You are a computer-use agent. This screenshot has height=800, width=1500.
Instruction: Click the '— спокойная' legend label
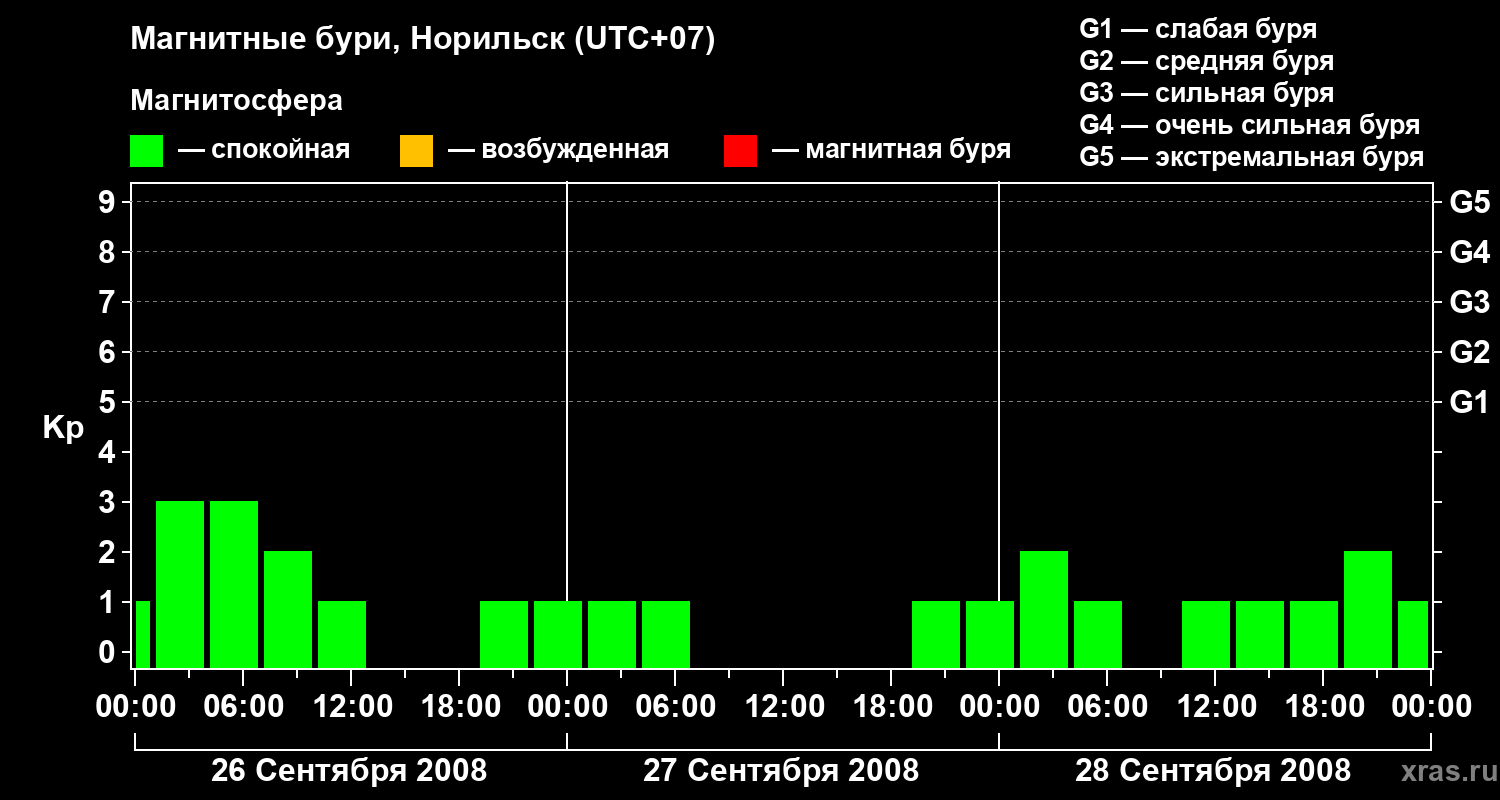point(264,150)
